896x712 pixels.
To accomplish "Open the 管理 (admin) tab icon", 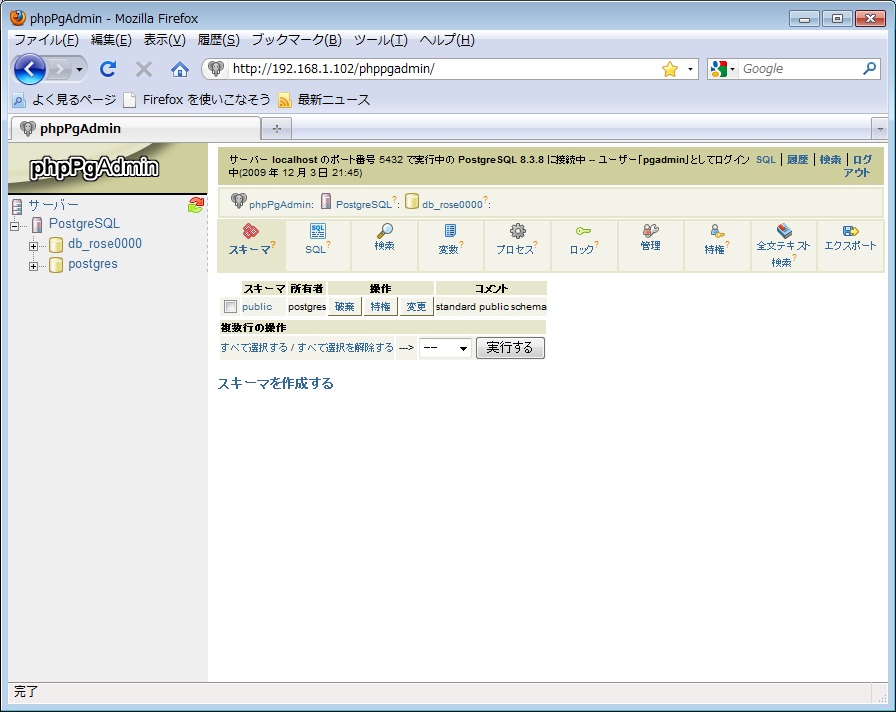I will tap(650, 230).
